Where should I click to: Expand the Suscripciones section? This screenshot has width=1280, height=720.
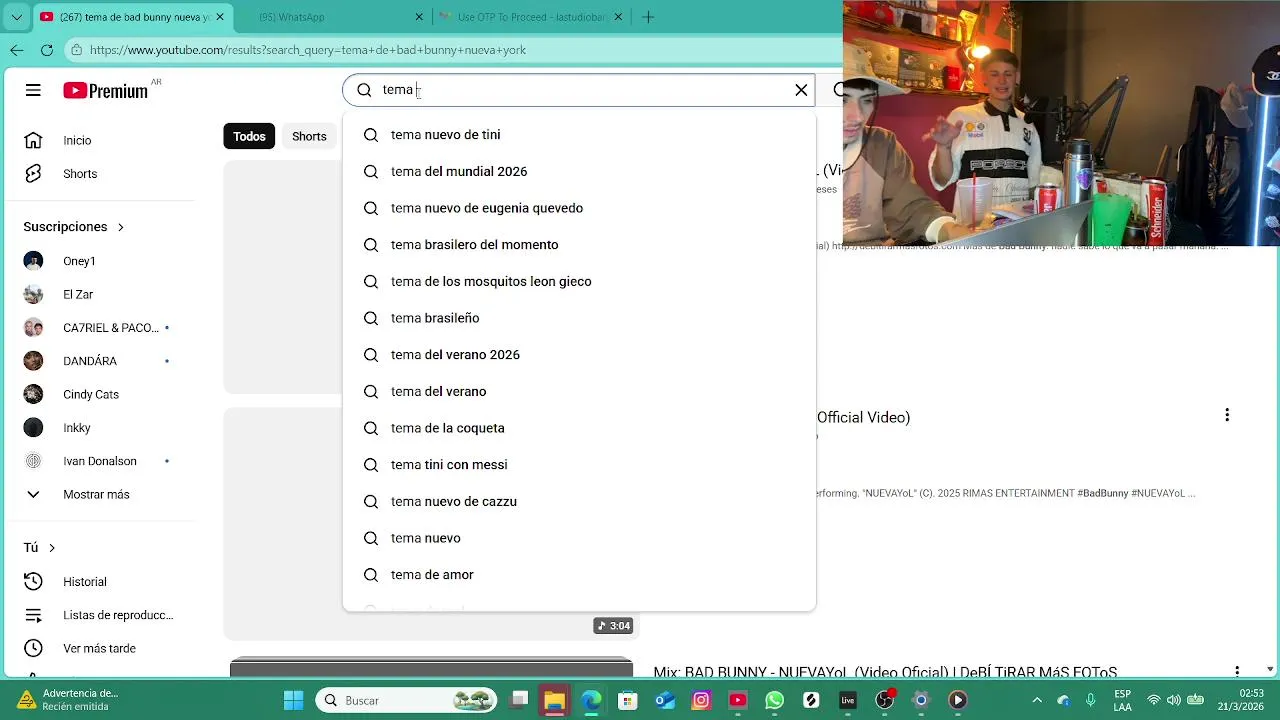(x=74, y=227)
